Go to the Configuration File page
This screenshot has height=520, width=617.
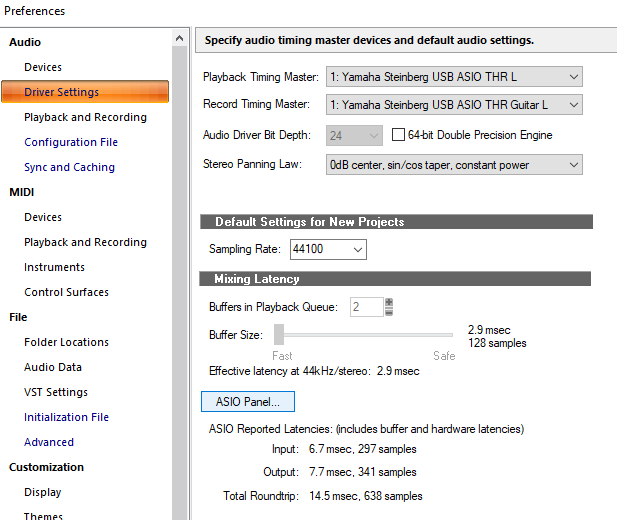[71, 142]
